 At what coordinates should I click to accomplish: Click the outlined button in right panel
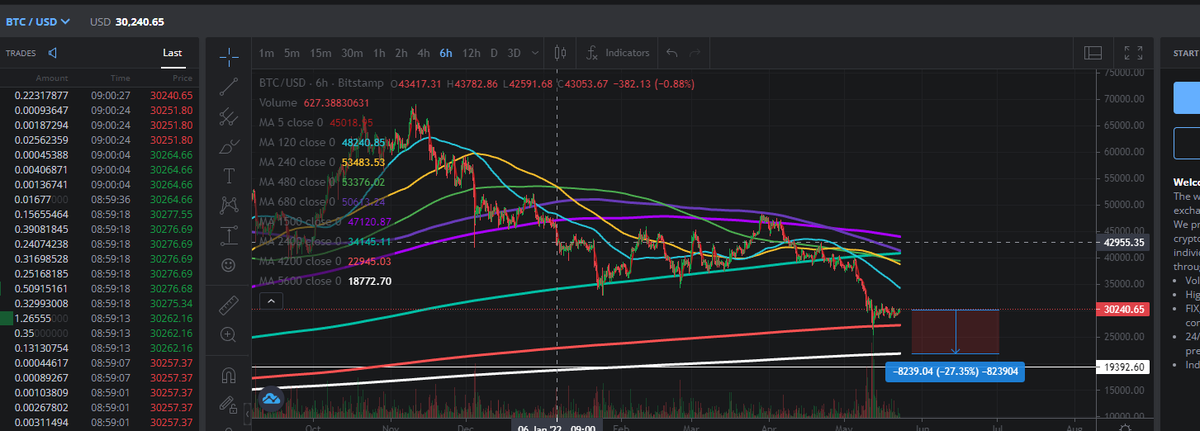pyautogui.click(x=1186, y=144)
